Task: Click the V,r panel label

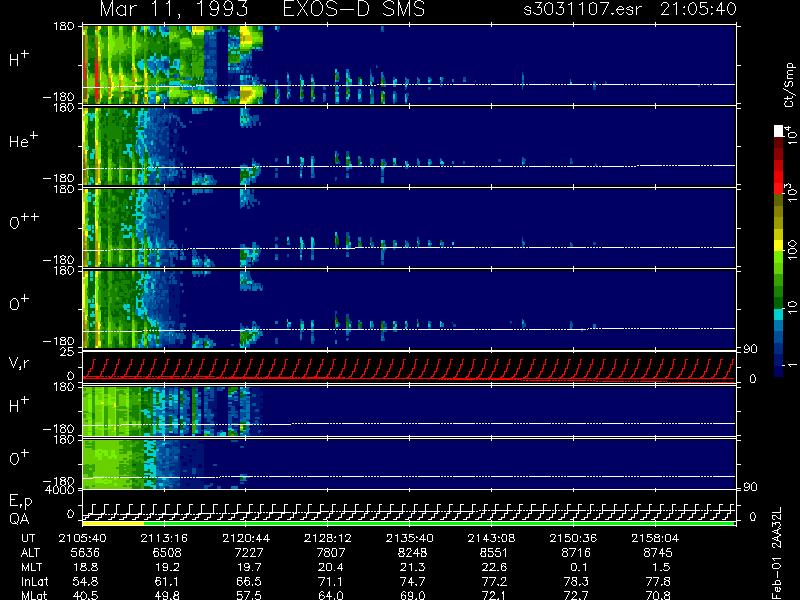Action: click(19, 363)
